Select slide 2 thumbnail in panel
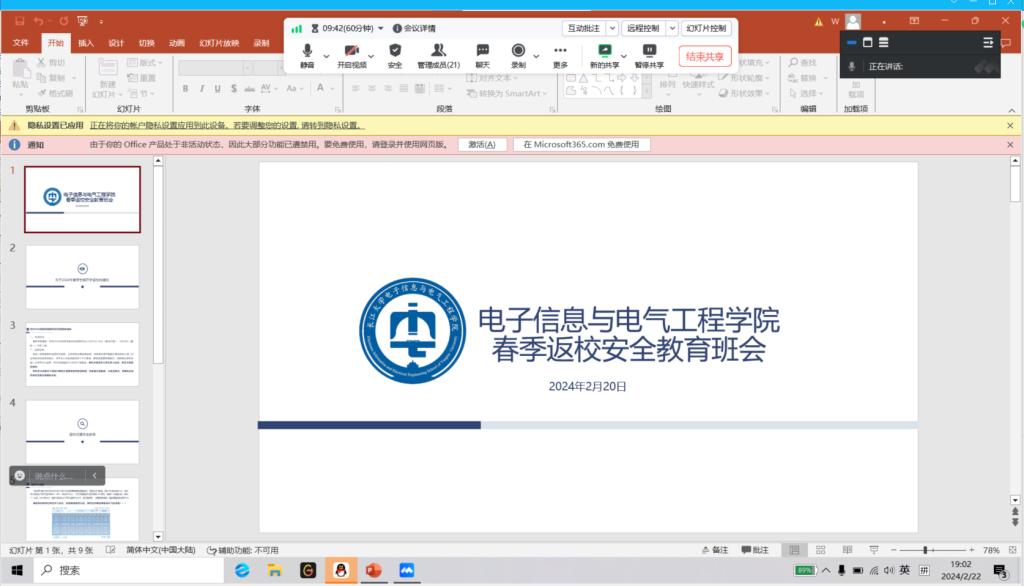1024x586 pixels. (x=82, y=277)
